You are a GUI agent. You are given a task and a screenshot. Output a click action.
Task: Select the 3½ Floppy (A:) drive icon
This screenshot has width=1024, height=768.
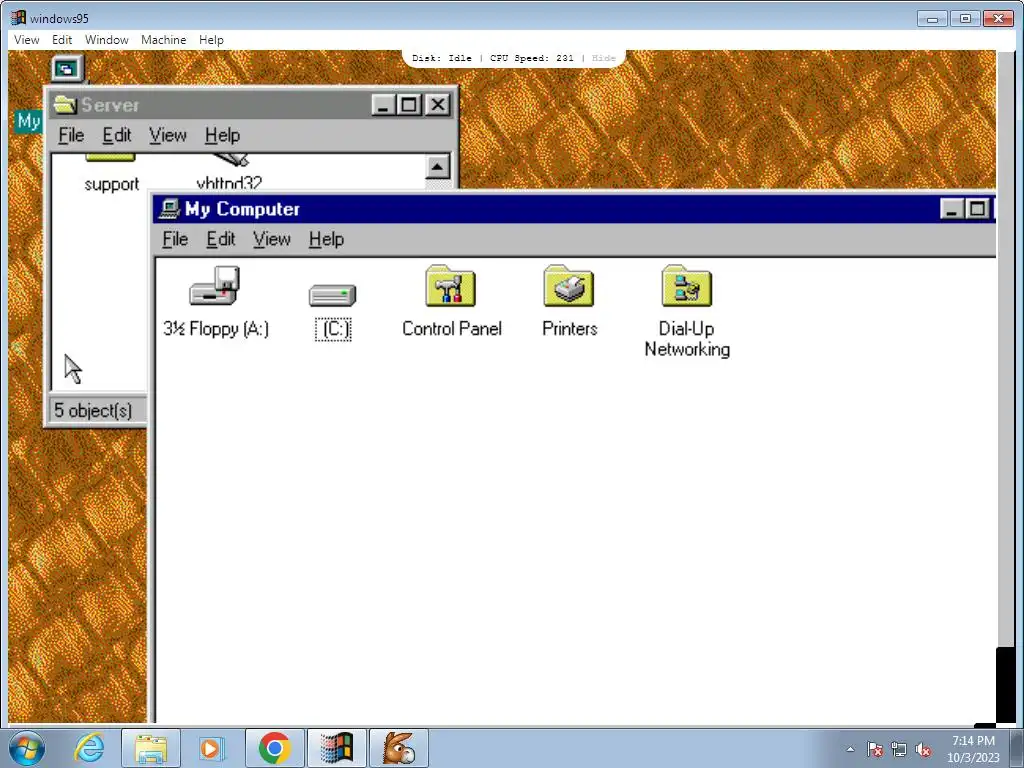[216, 286]
